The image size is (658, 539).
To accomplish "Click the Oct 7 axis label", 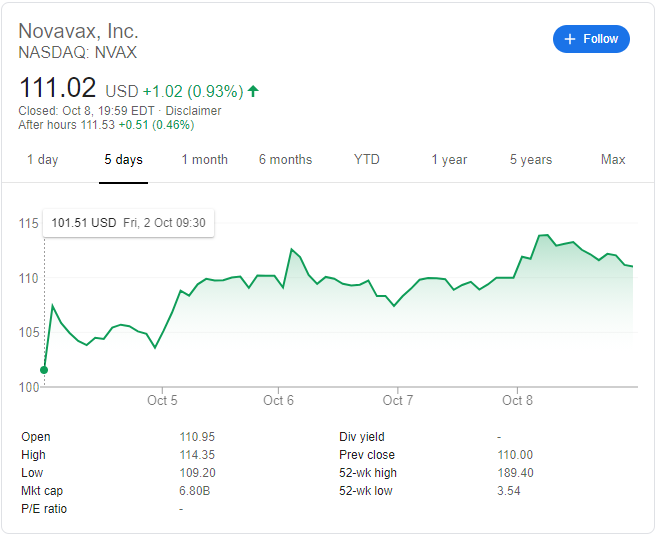I will [398, 400].
